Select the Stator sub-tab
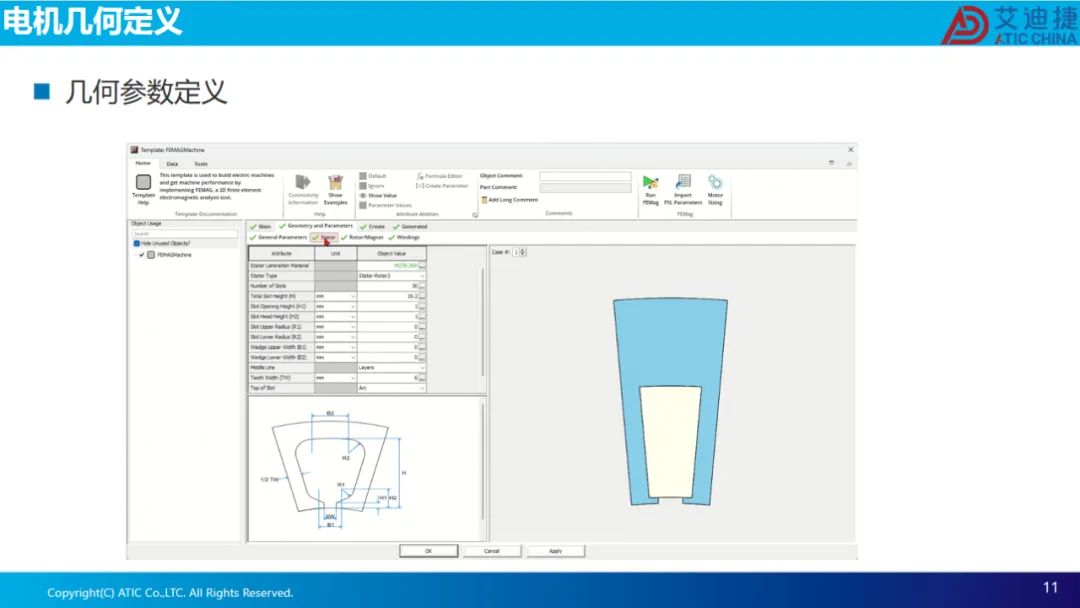Viewport: 1080px width, 608px height. point(324,238)
